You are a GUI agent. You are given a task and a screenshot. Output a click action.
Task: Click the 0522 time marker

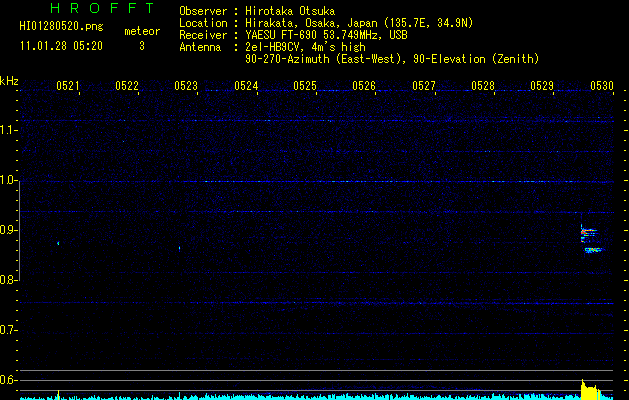click(x=127, y=86)
